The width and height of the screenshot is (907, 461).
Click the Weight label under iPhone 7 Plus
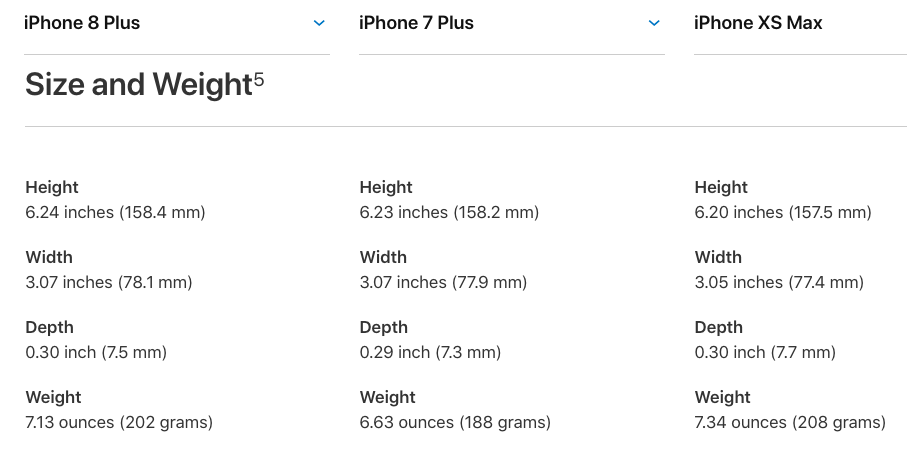click(x=388, y=397)
